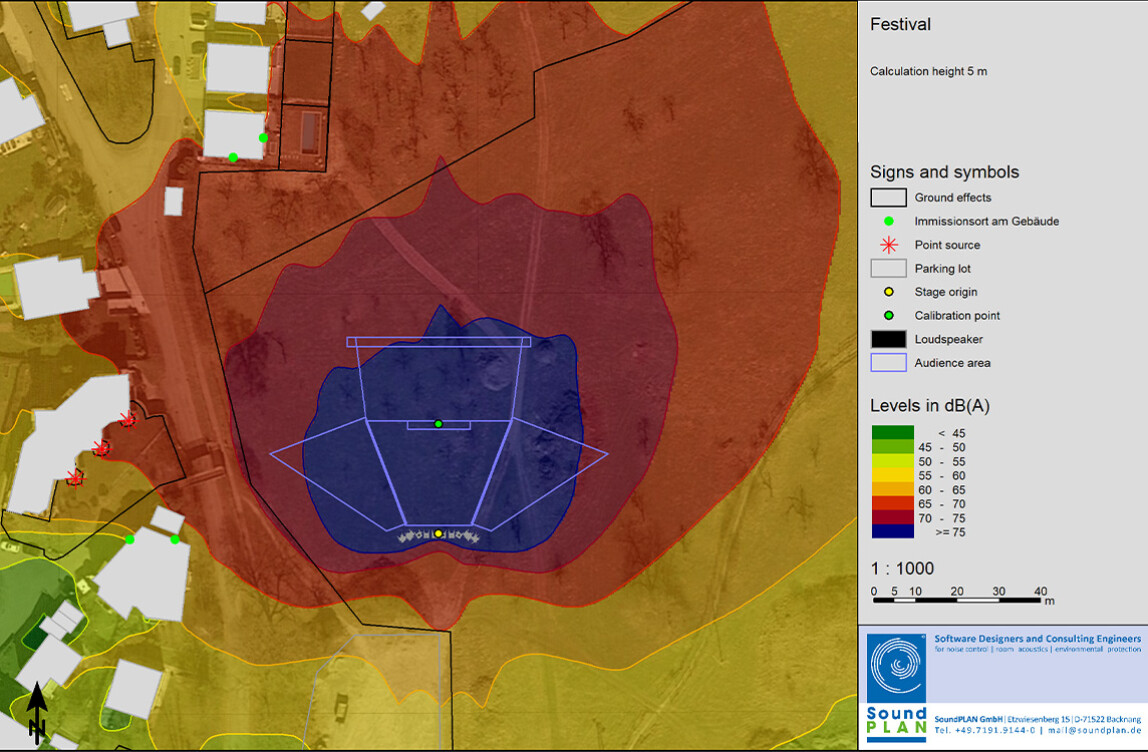Select the green calibration point on the map
The width and height of the screenshot is (1148, 752).
(438, 424)
